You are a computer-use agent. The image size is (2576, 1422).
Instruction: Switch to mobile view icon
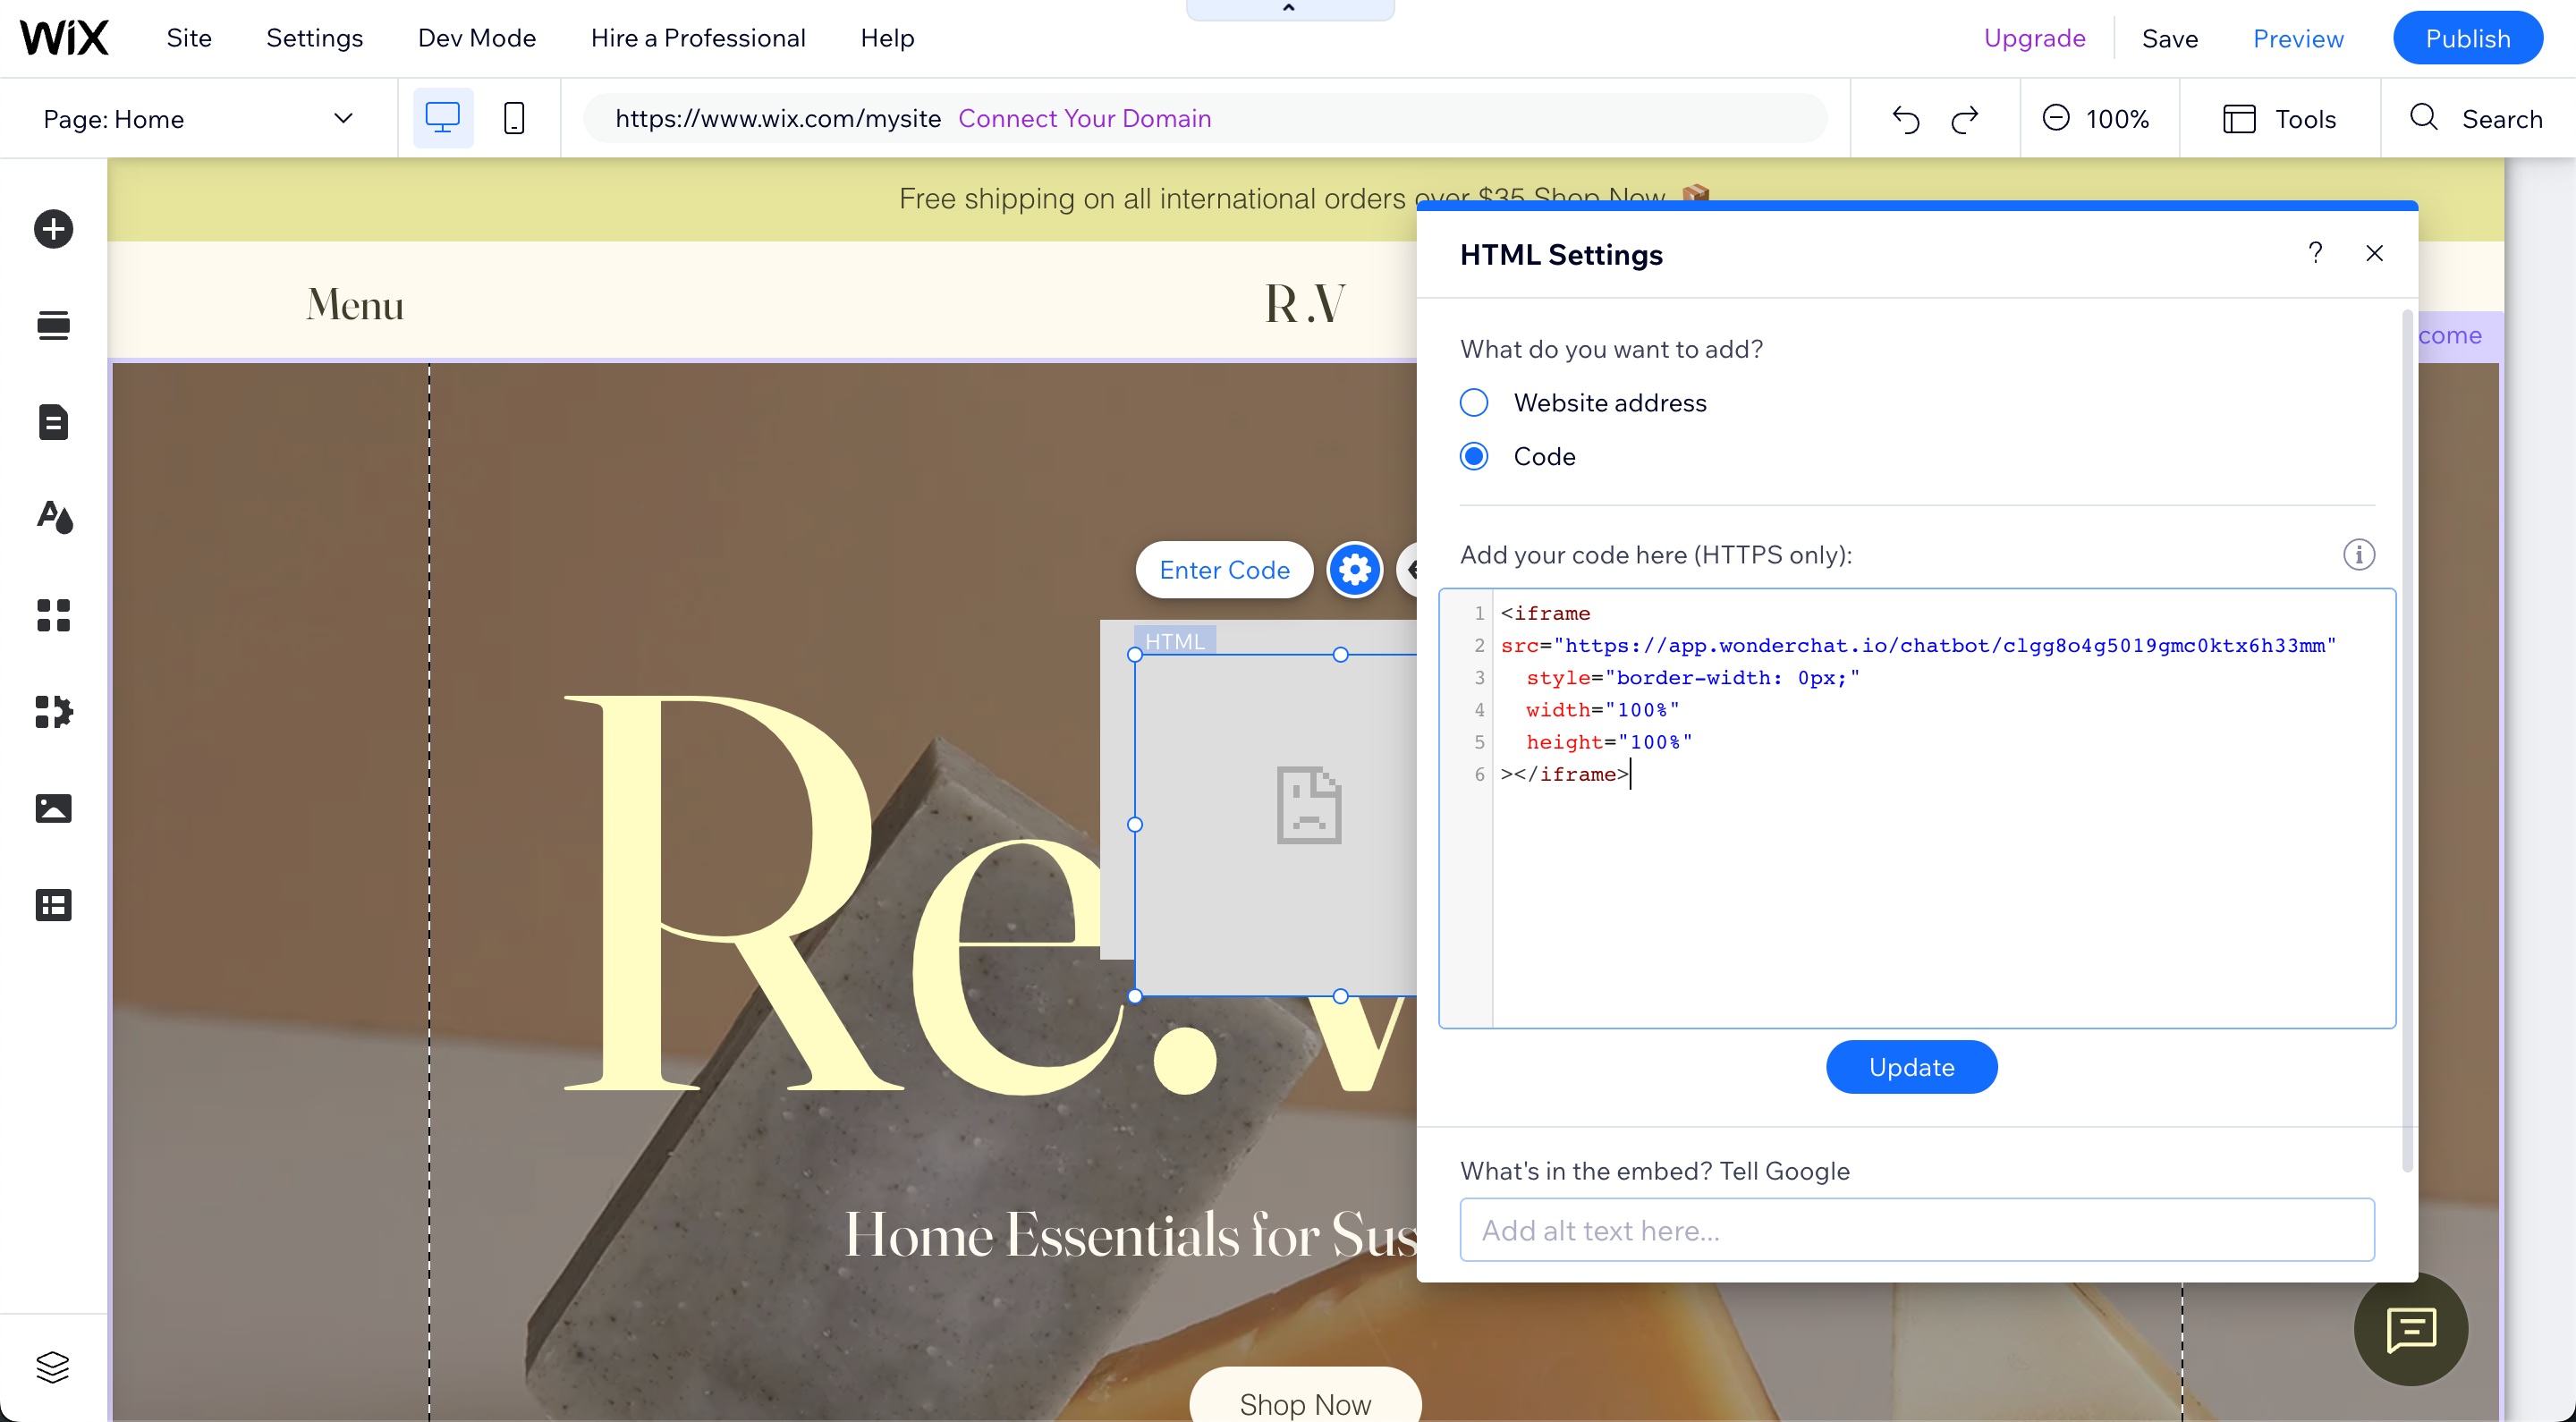click(514, 118)
